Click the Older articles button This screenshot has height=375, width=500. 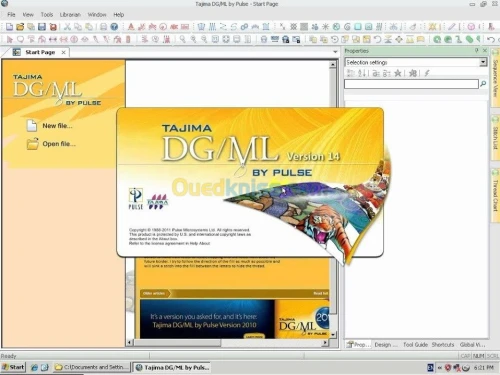(x=155, y=293)
